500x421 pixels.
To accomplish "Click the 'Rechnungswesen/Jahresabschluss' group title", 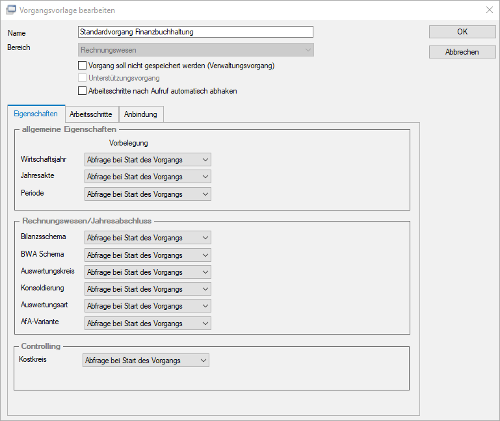I will [x=87, y=221].
